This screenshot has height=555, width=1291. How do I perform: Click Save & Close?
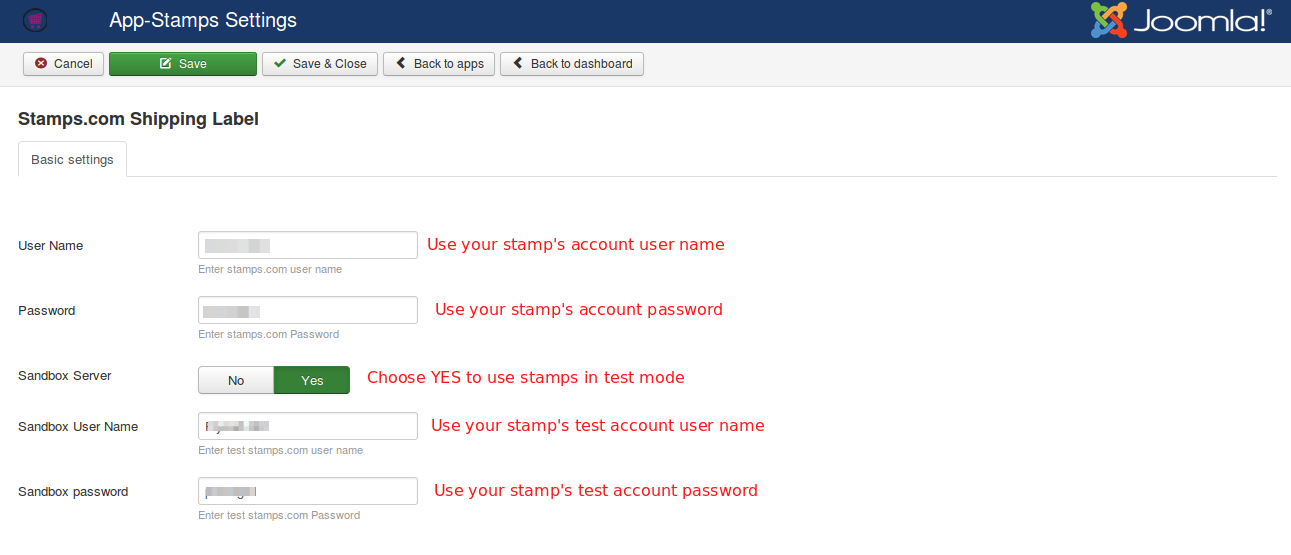[x=320, y=64]
